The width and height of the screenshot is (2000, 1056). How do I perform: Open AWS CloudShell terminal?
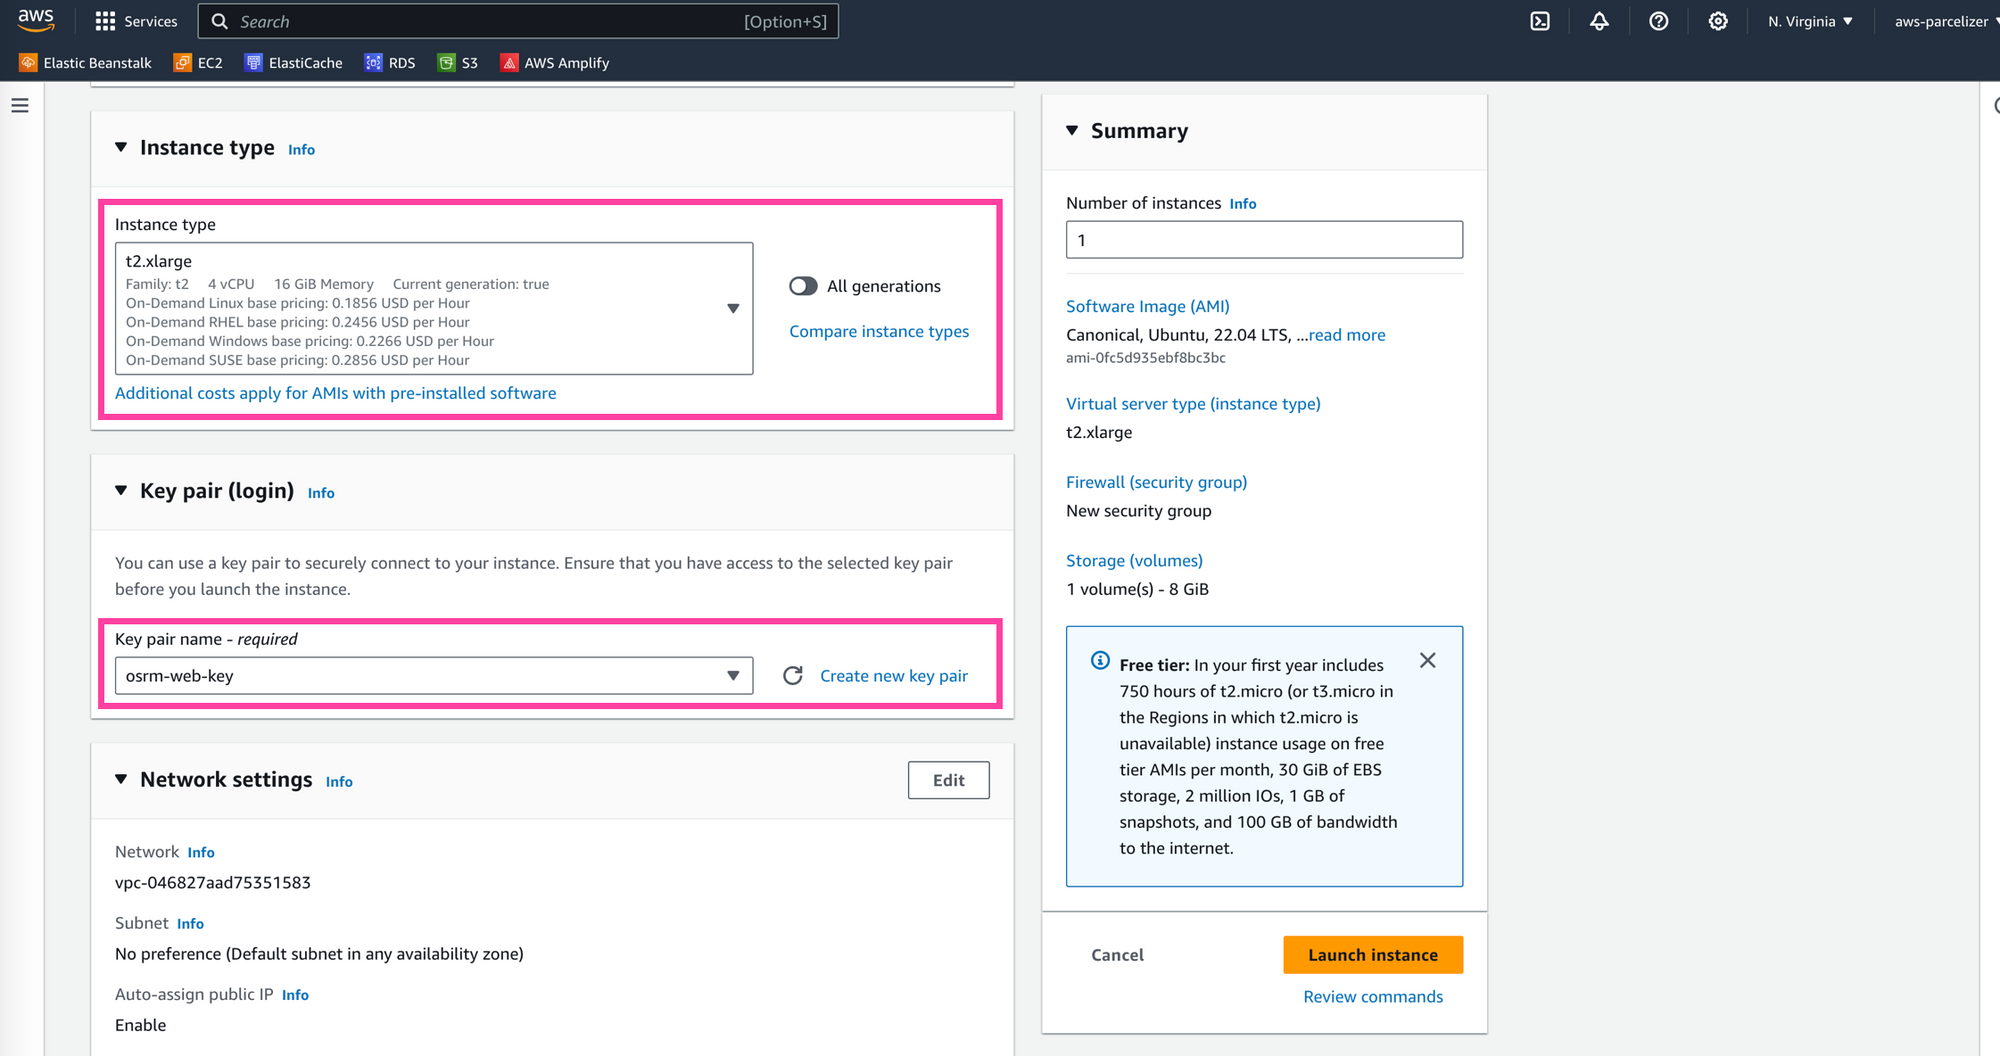coord(1540,21)
